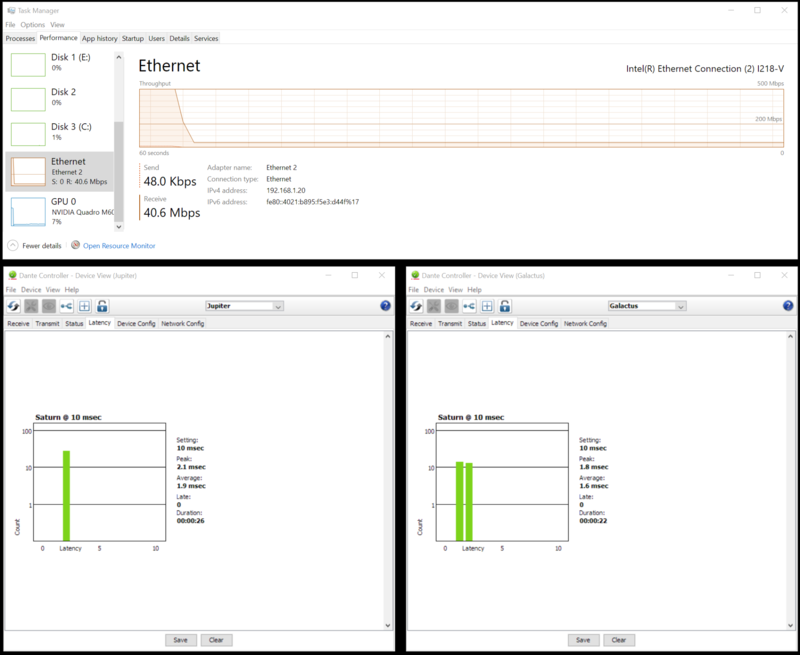Refresh device information in the Galactus window

coord(416,306)
